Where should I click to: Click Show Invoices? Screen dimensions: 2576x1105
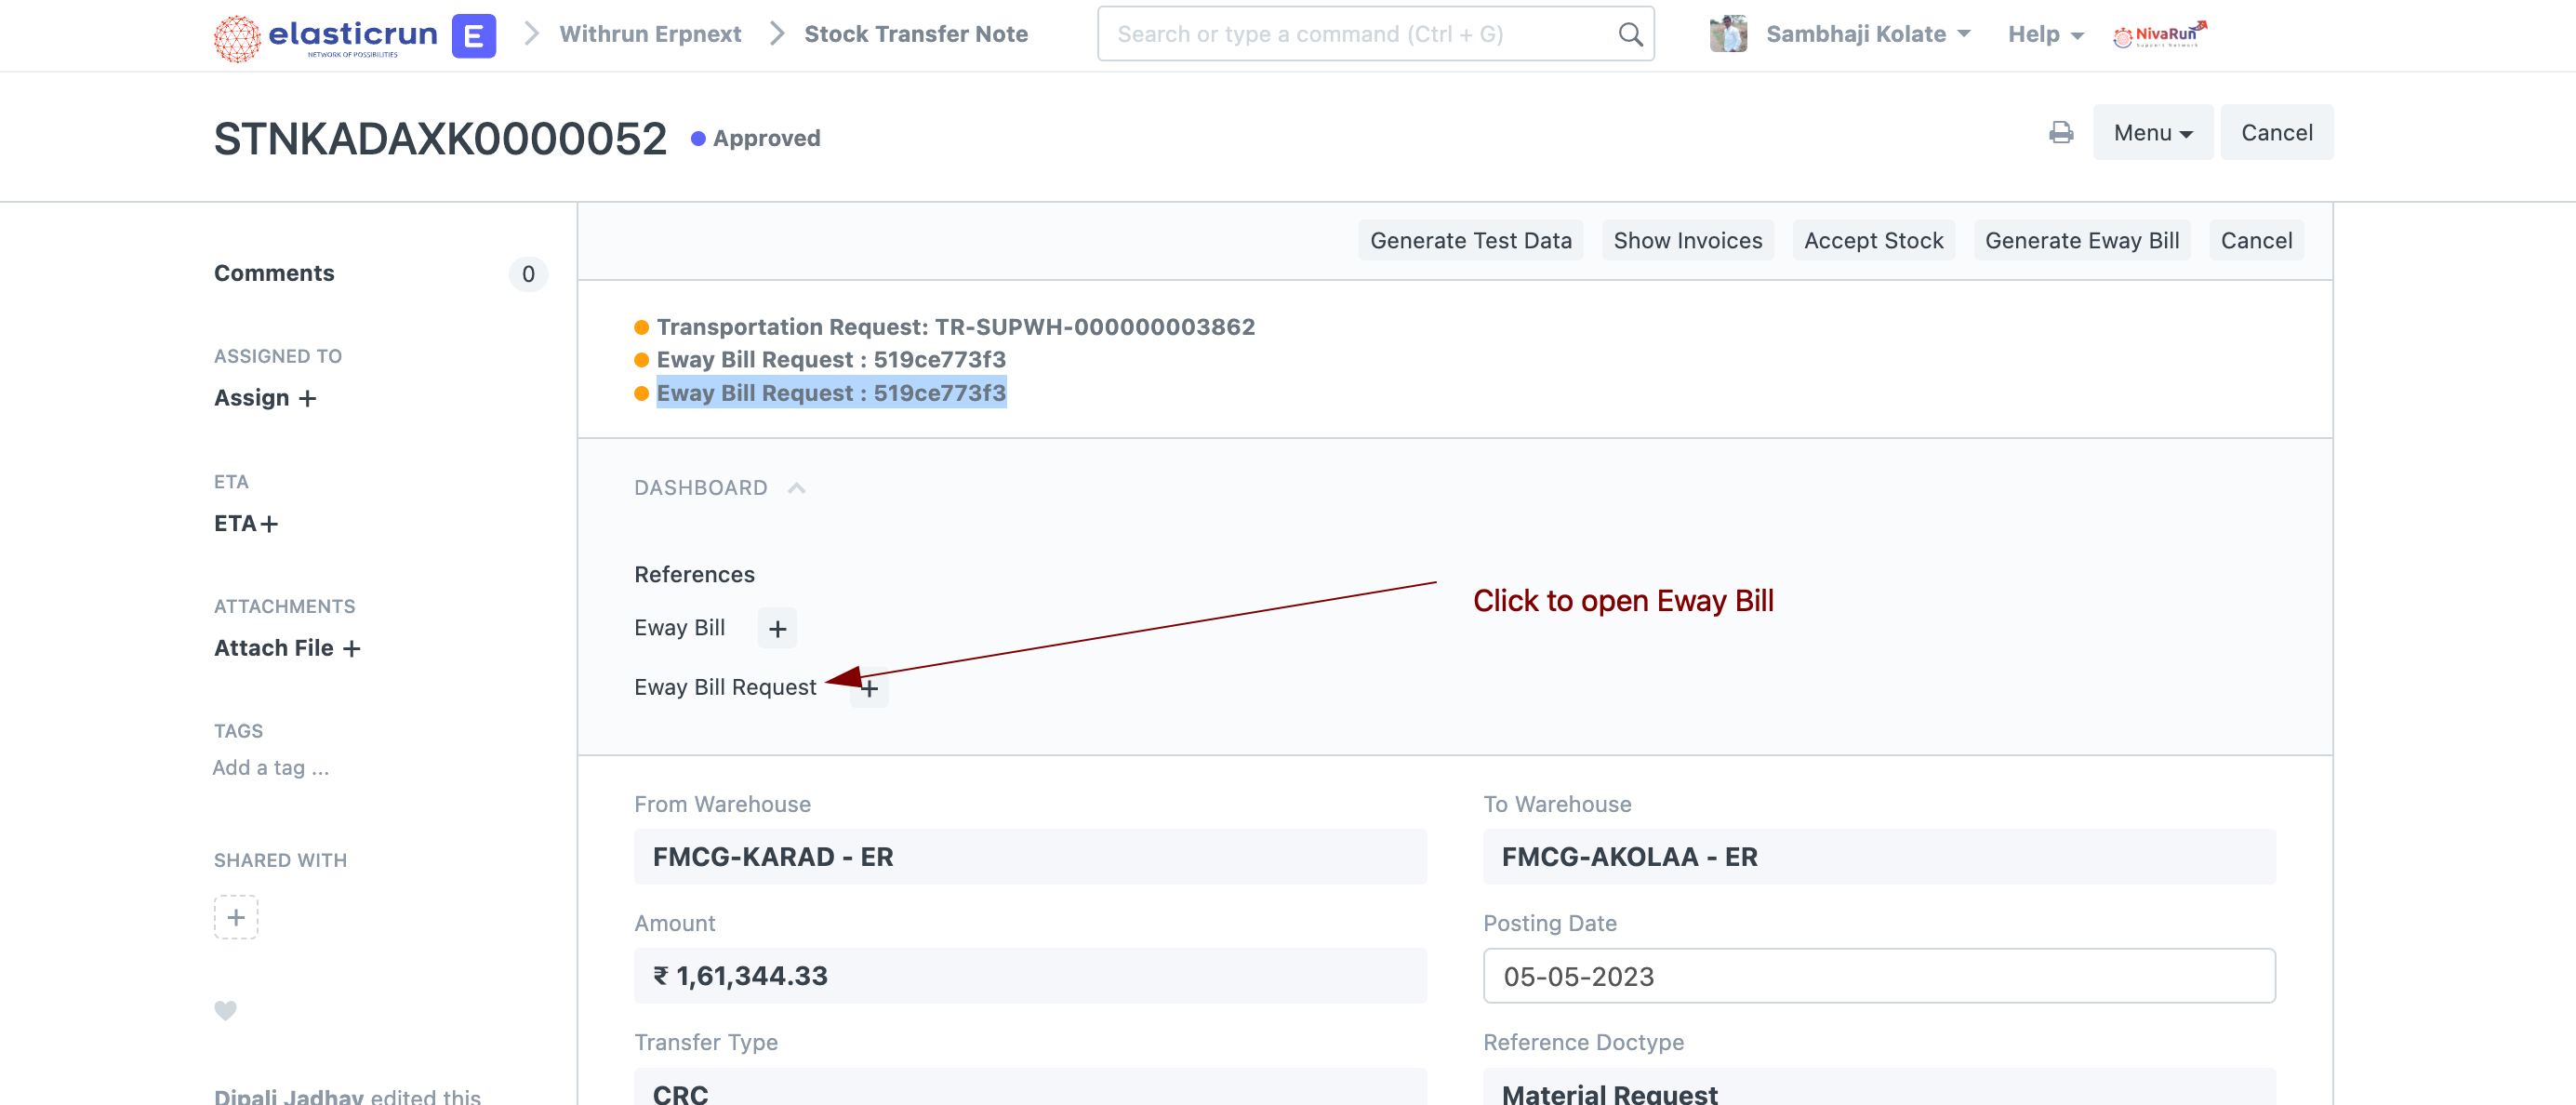[1688, 241]
